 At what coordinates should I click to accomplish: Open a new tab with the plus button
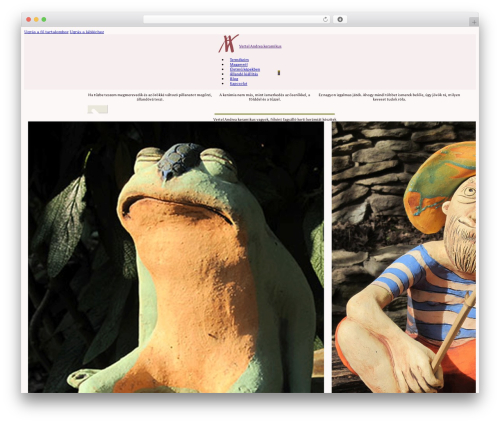coord(474,22)
